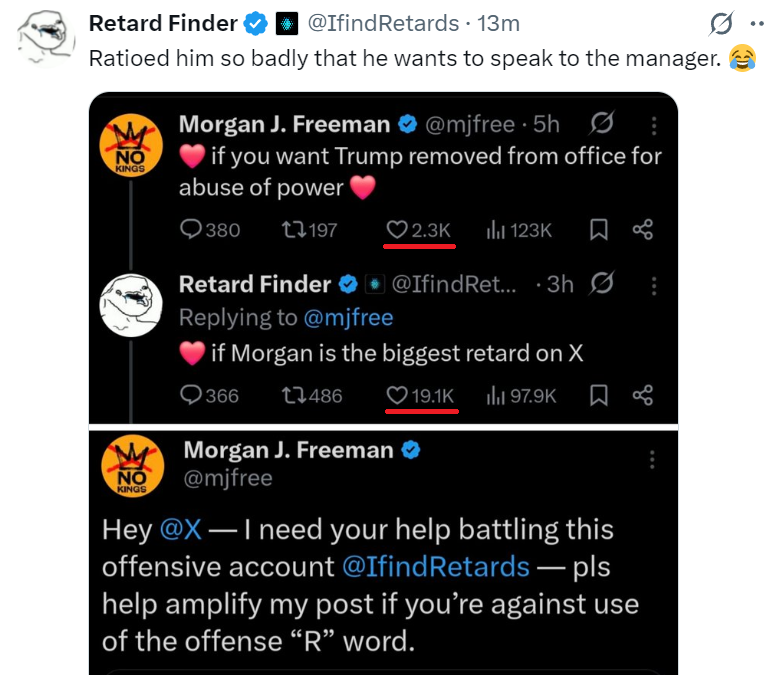Open Morgan's No Kings profile avatar at bottom

[x=133, y=466]
